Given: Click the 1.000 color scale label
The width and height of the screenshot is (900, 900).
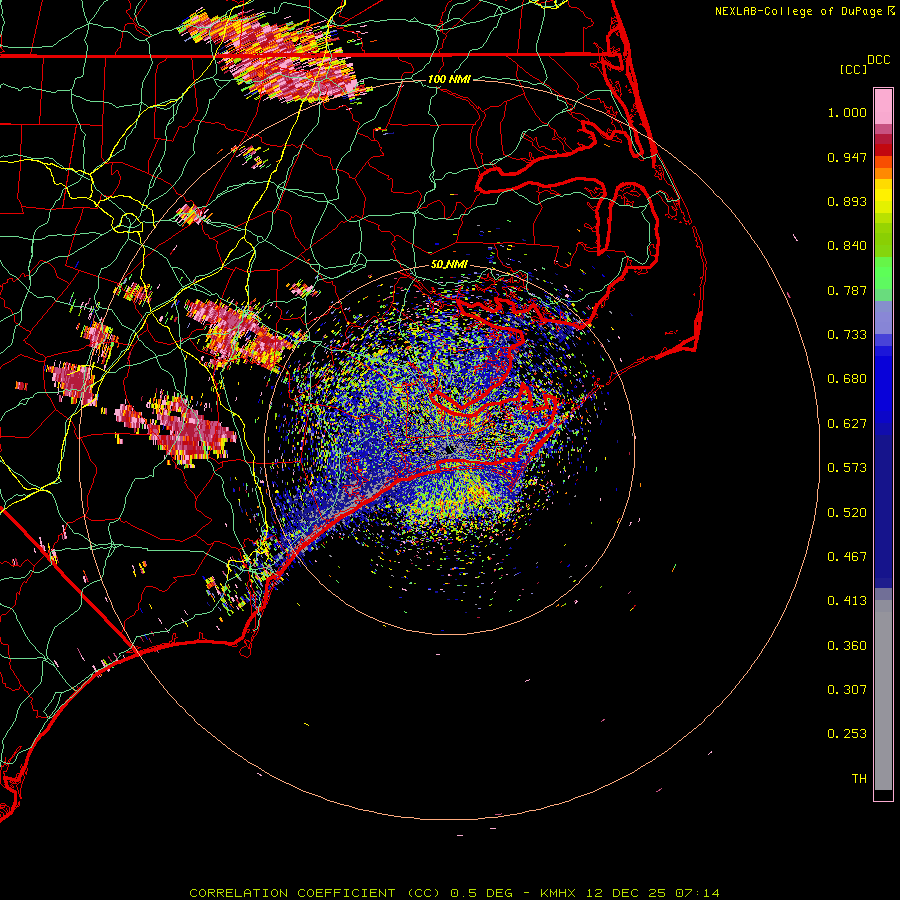Looking at the screenshot, I should coord(847,112).
